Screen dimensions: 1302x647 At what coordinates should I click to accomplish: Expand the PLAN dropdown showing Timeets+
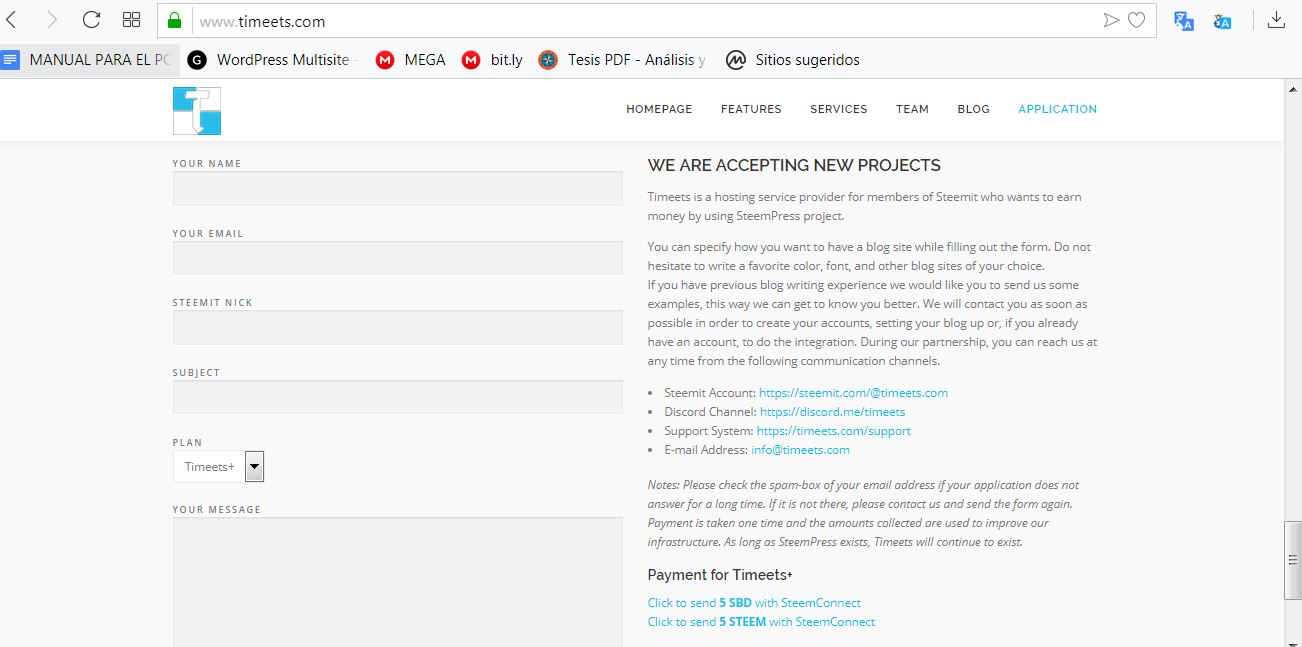coord(218,466)
